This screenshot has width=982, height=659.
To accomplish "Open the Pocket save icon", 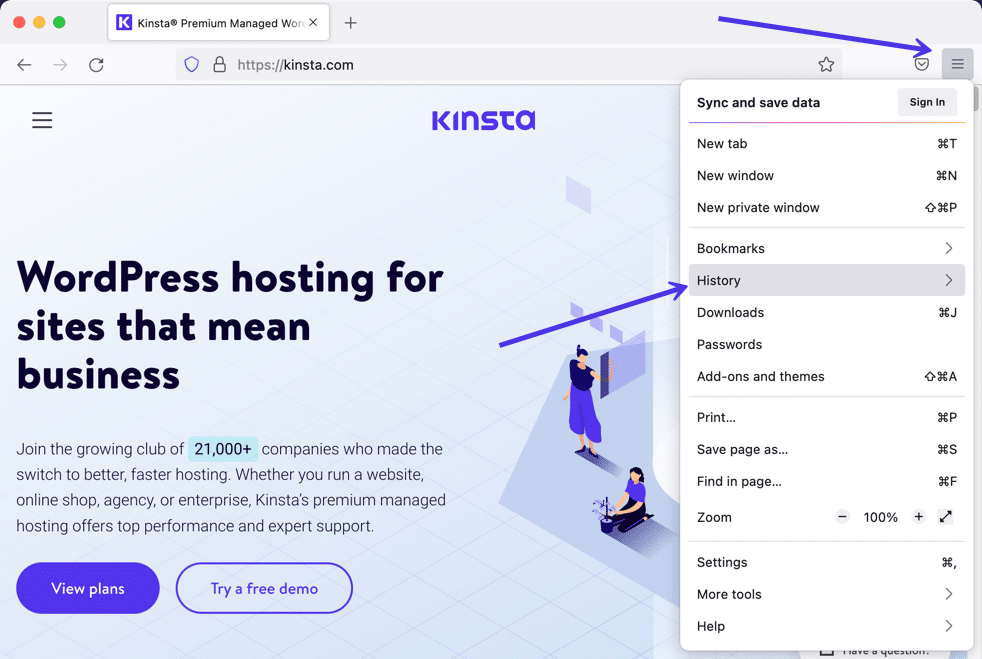I will click(921, 65).
